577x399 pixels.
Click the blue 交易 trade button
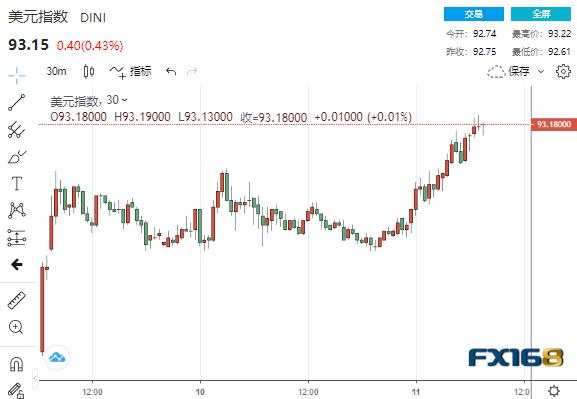tap(474, 14)
